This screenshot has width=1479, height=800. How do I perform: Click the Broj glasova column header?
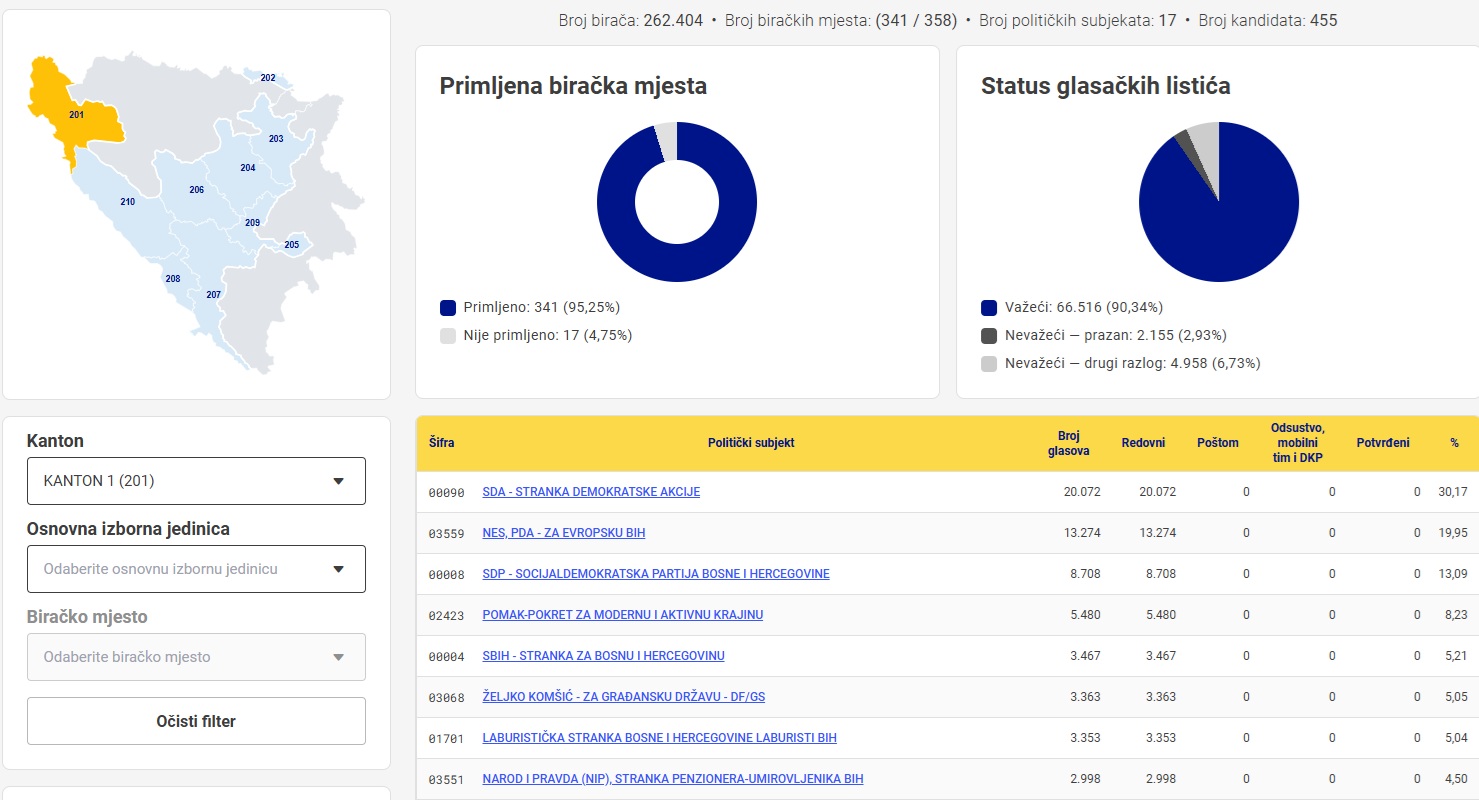(1068, 444)
